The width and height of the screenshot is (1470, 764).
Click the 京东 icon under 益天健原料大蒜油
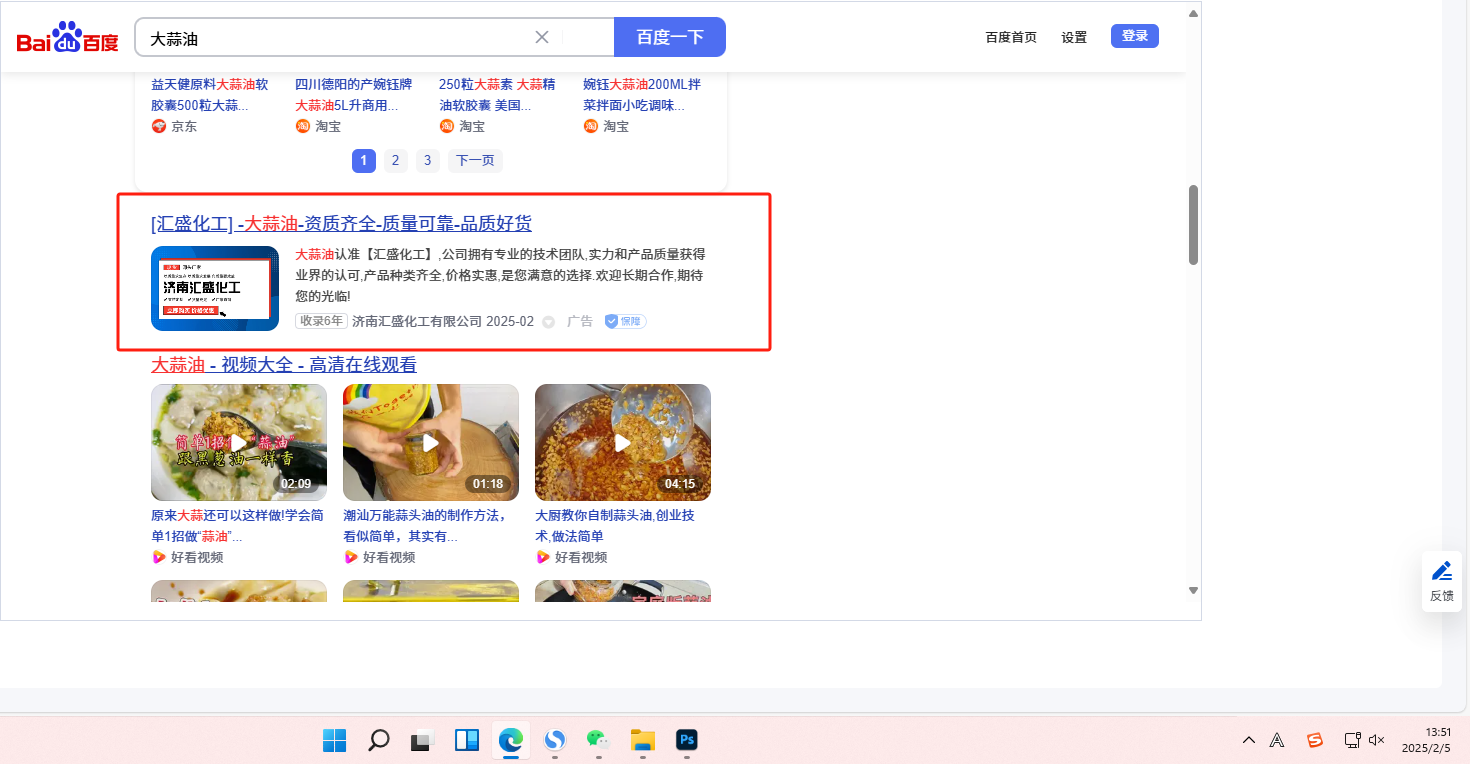(158, 126)
